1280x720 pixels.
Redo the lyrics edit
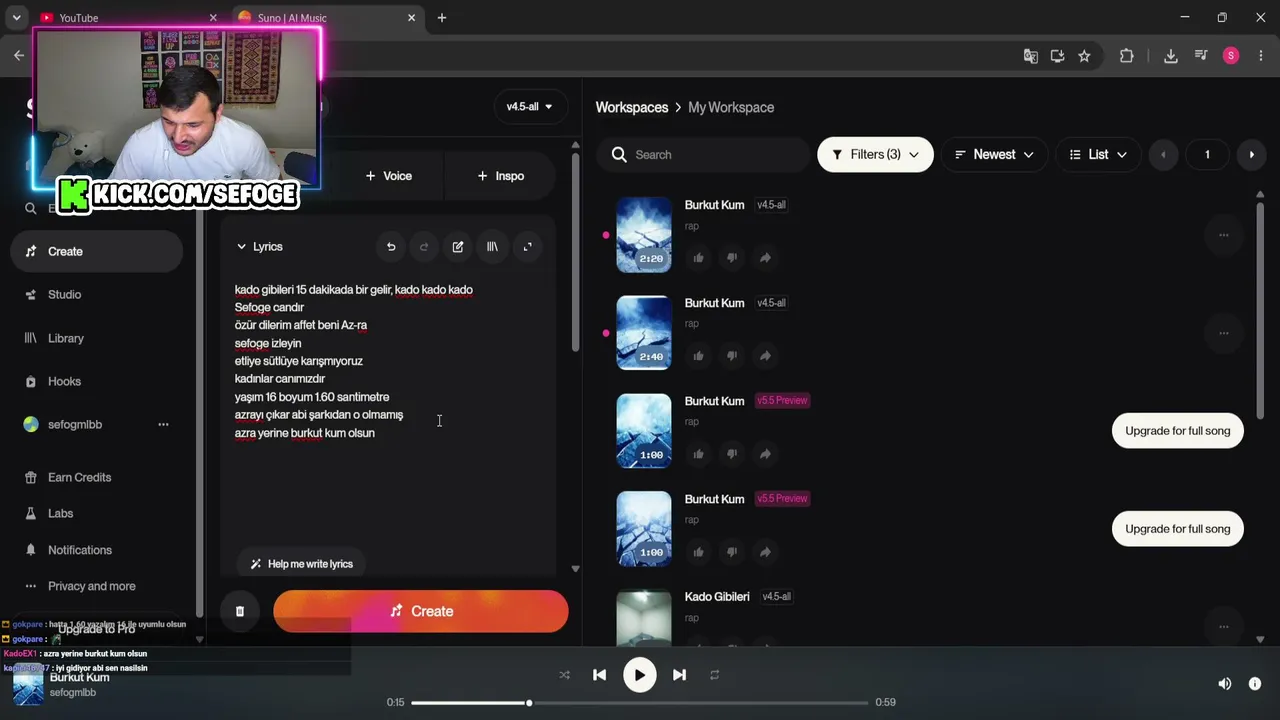pos(424,247)
